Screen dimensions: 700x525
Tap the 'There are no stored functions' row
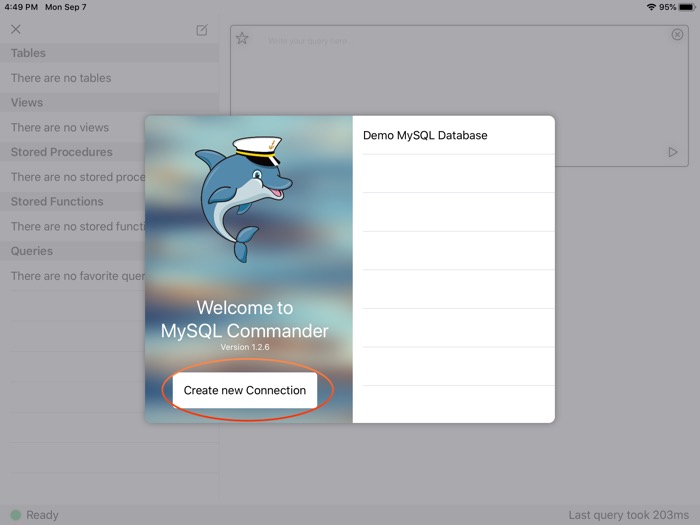(x=72, y=227)
